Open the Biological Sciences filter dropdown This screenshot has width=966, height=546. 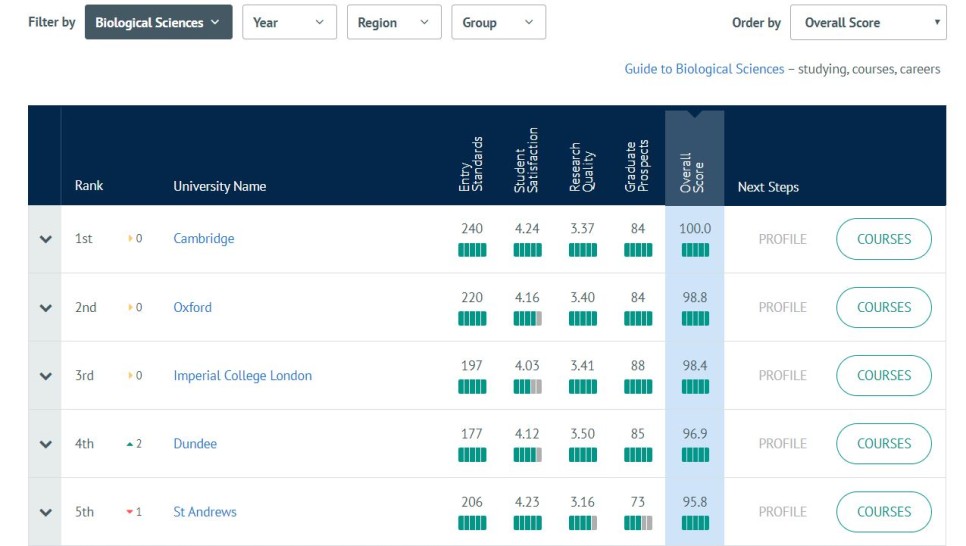pyautogui.click(x=158, y=22)
